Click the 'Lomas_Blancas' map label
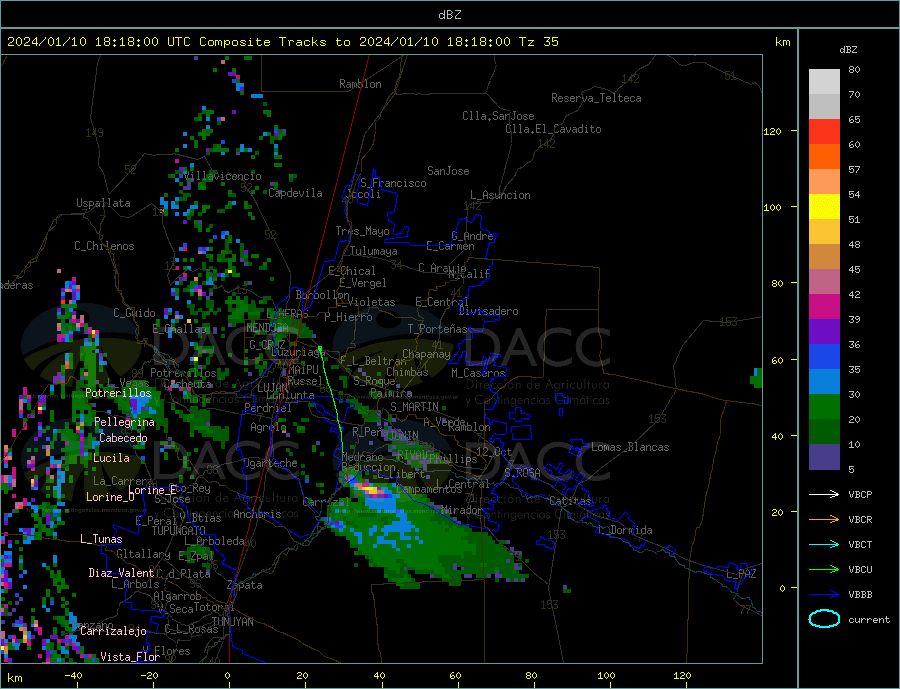 click(x=630, y=447)
